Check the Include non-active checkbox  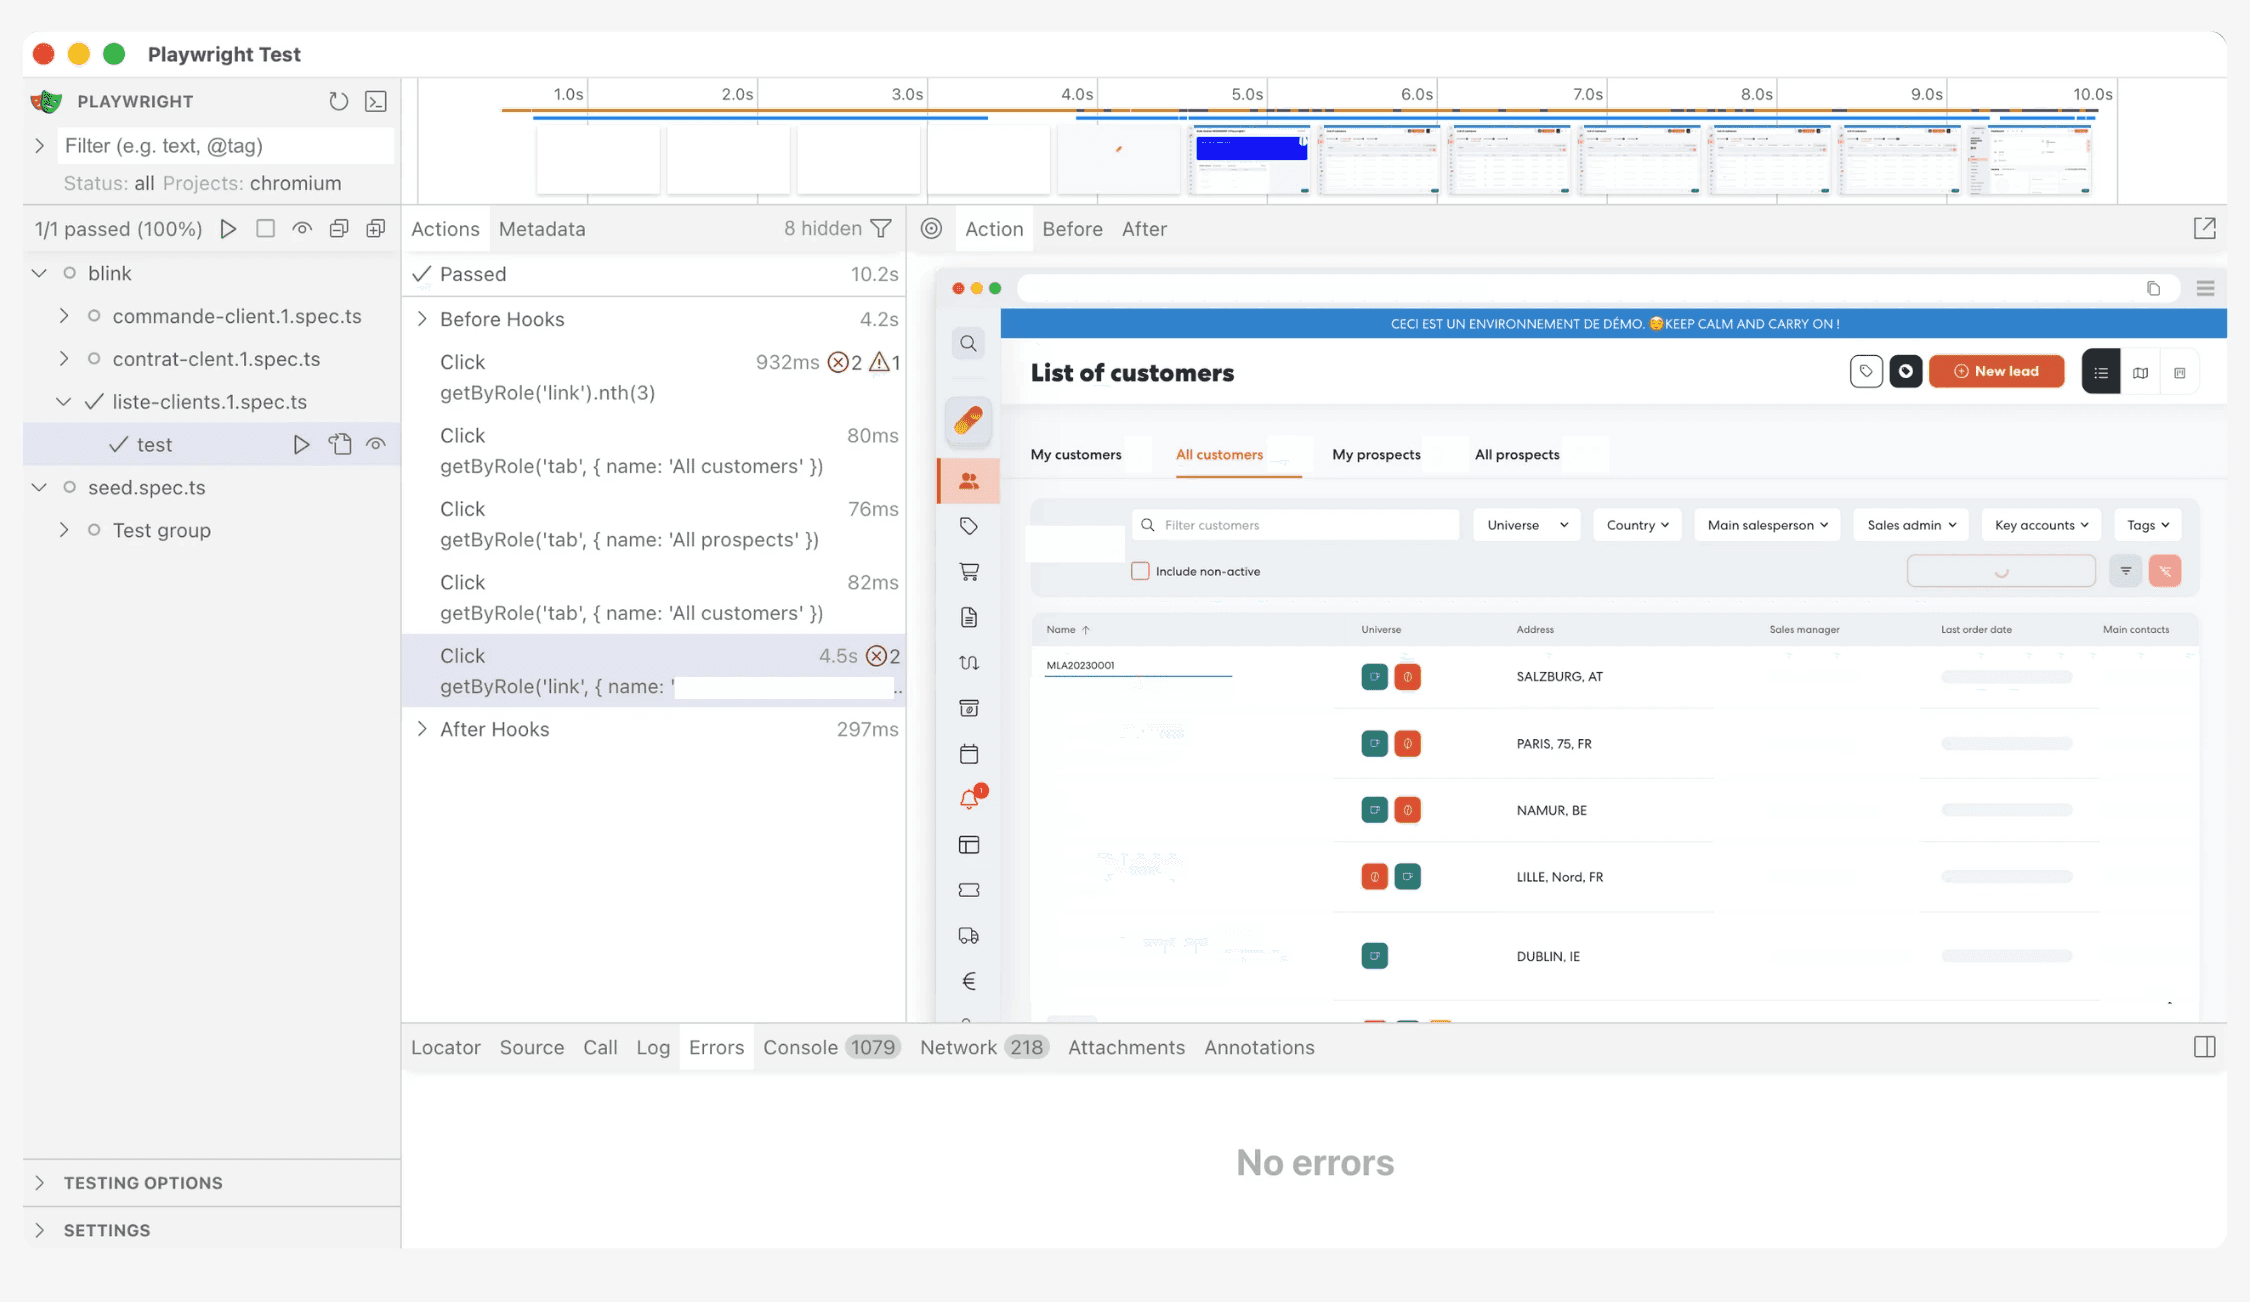pyautogui.click(x=1140, y=571)
